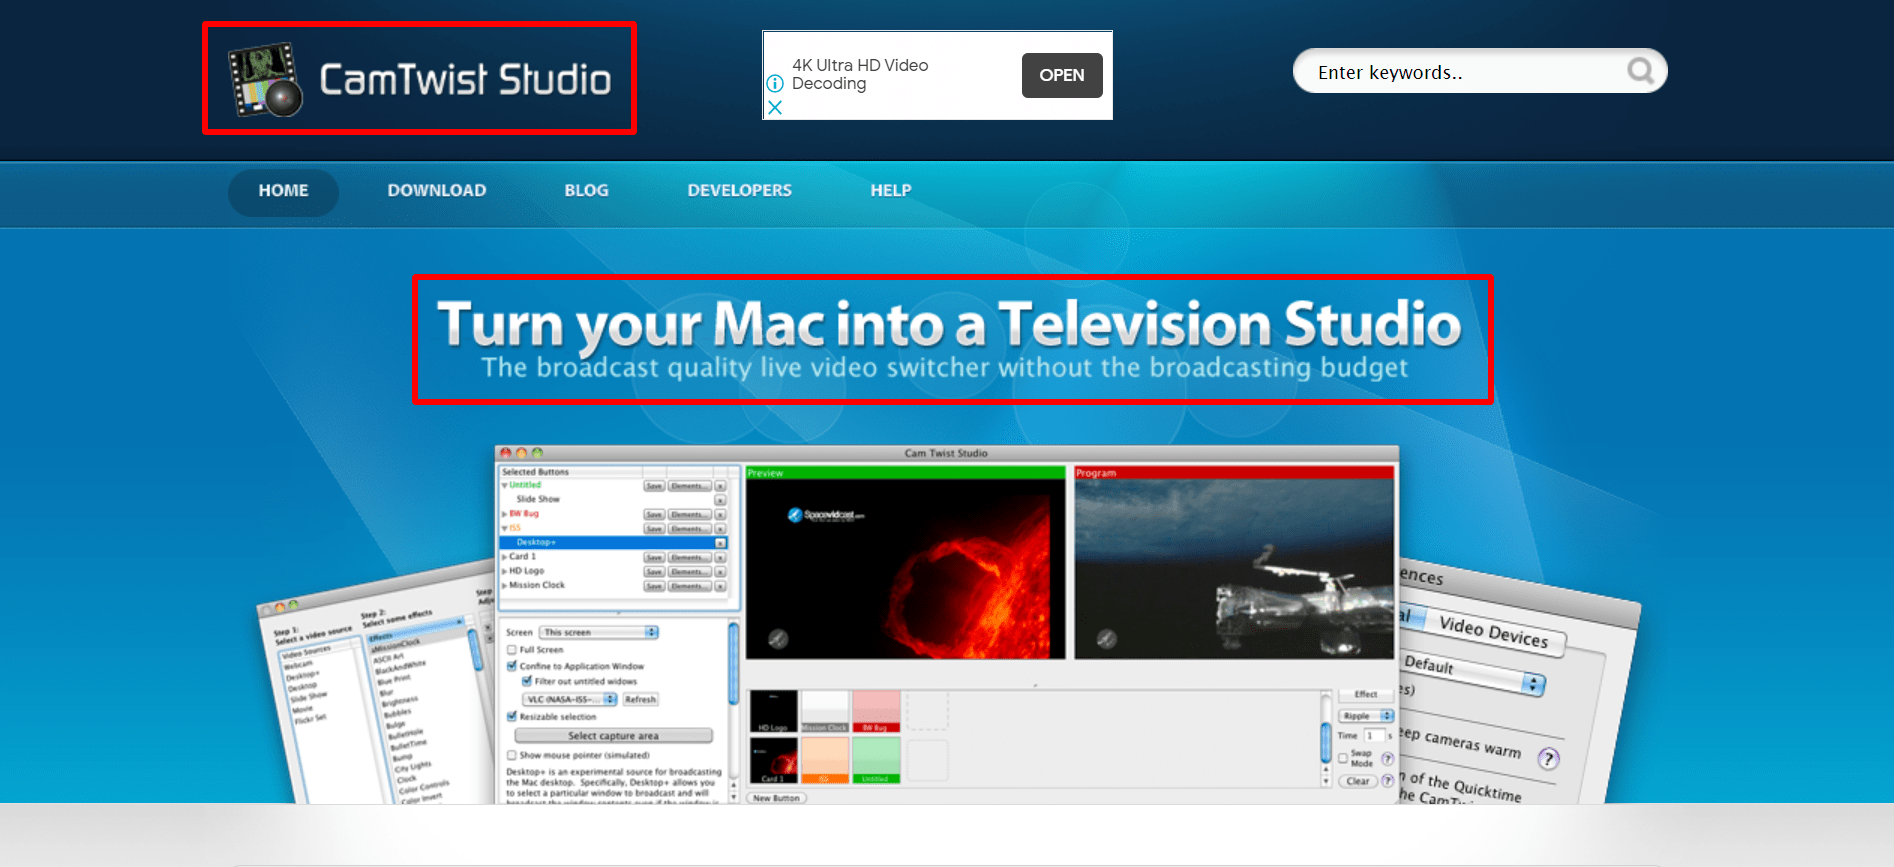This screenshot has height=867, width=1894.
Task: Remove the BW Bug row with its x icon
Action: [x=720, y=515]
